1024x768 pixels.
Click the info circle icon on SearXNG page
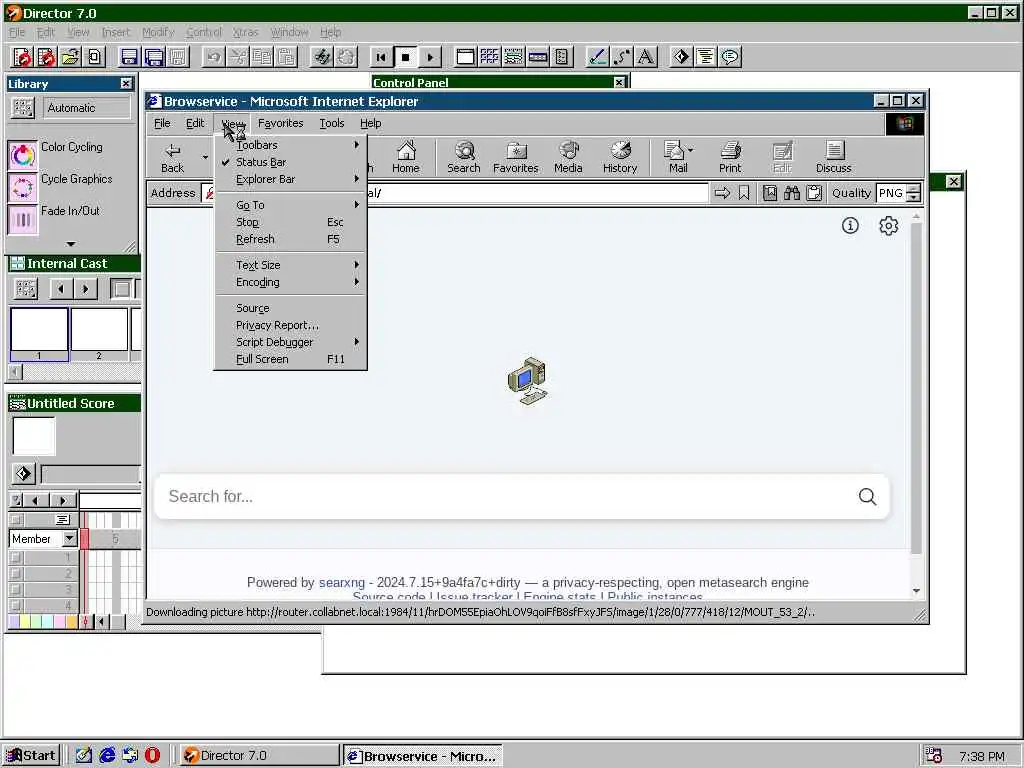point(850,225)
